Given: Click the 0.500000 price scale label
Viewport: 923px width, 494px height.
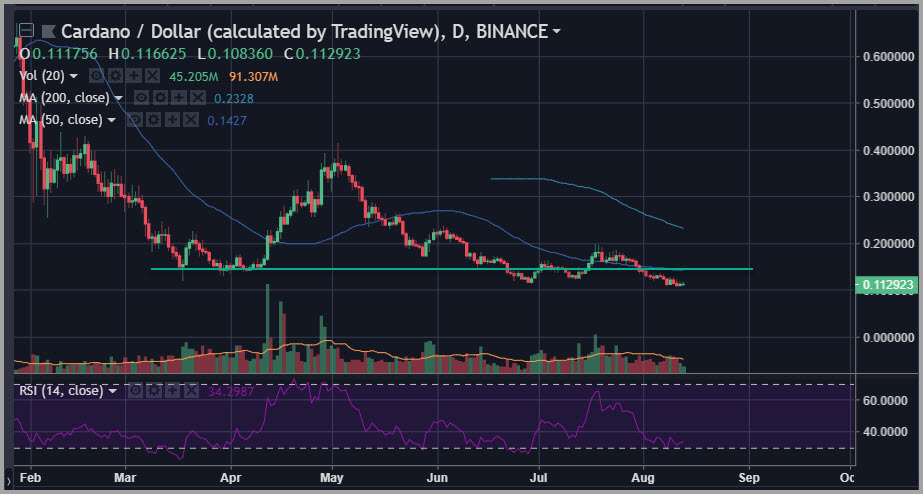Looking at the screenshot, I should pyautogui.click(x=888, y=104).
